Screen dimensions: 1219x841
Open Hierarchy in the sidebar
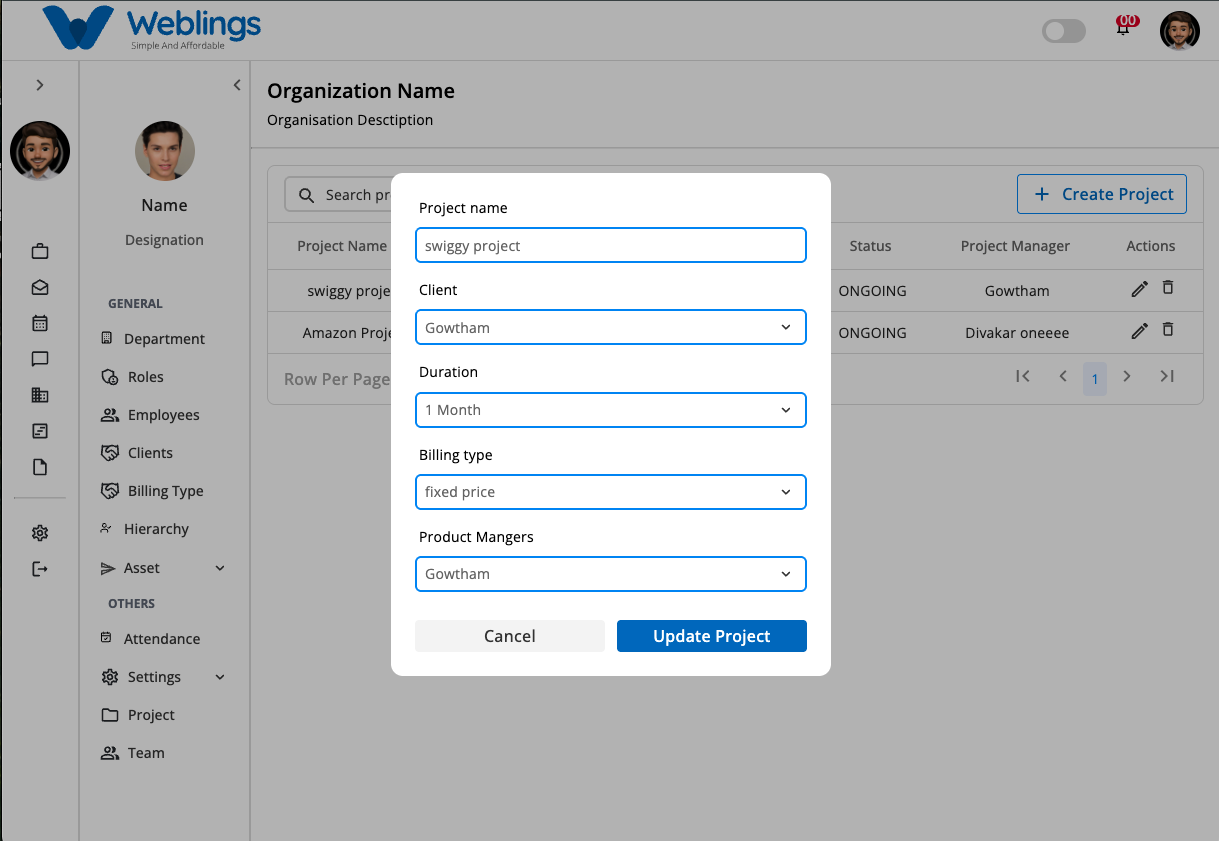coord(144,529)
